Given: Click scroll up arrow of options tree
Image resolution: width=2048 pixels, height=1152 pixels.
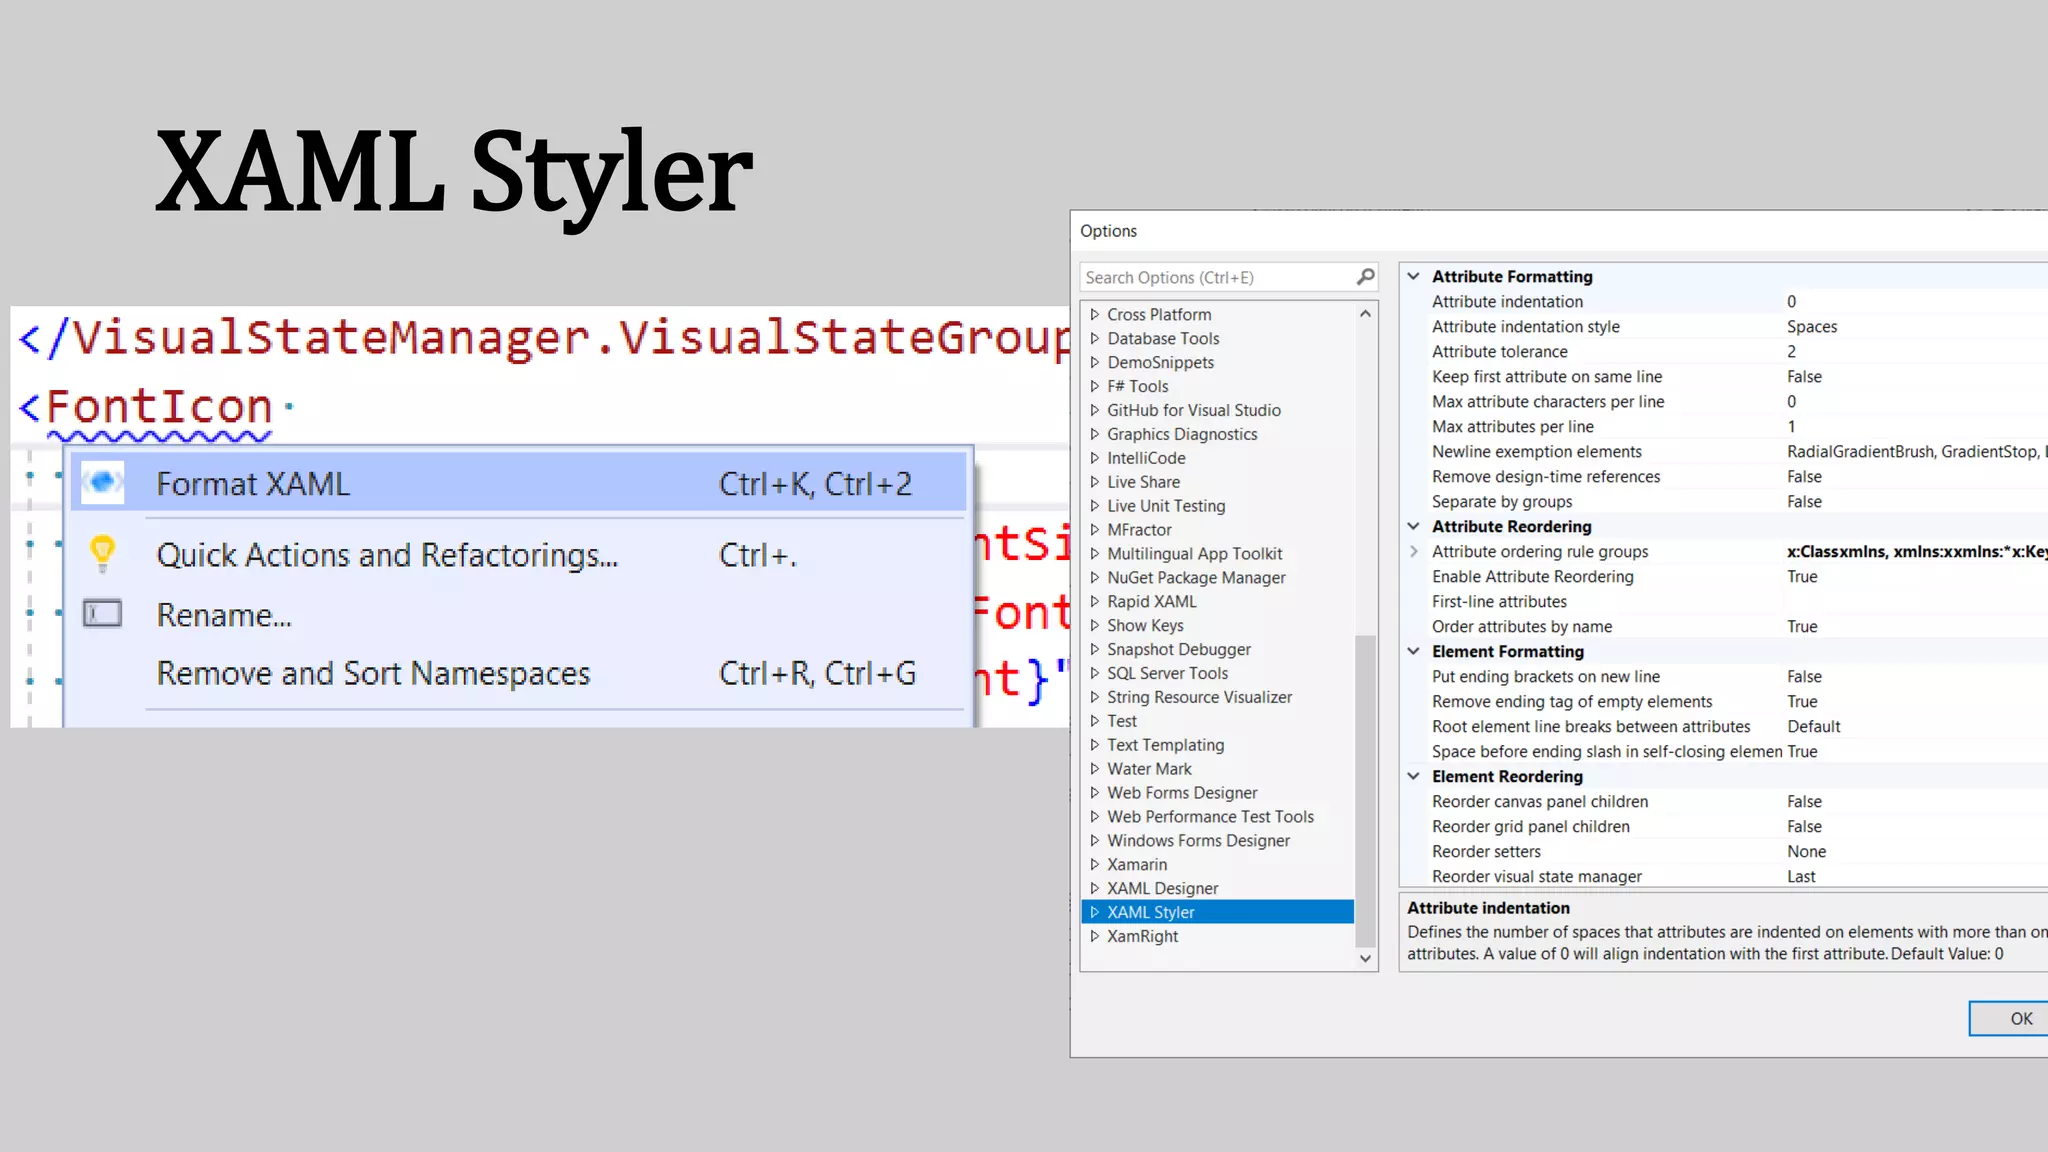Looking at the screenshot, I should 1365,314.
